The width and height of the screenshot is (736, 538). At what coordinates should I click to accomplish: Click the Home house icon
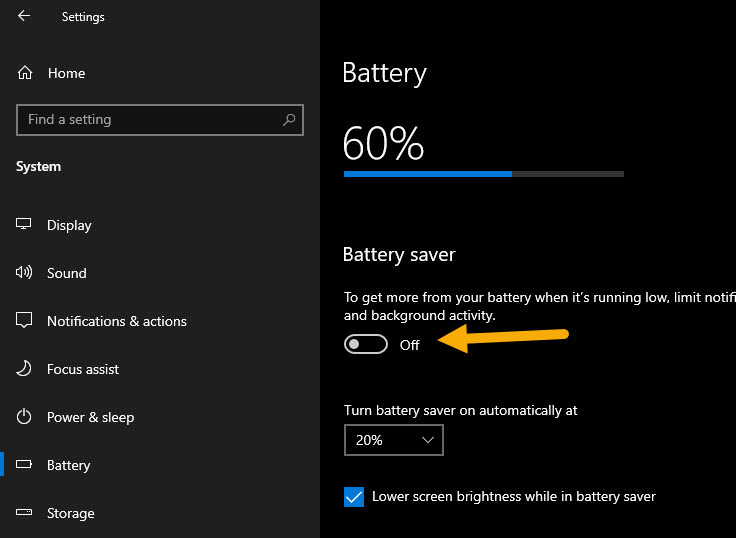25,73
